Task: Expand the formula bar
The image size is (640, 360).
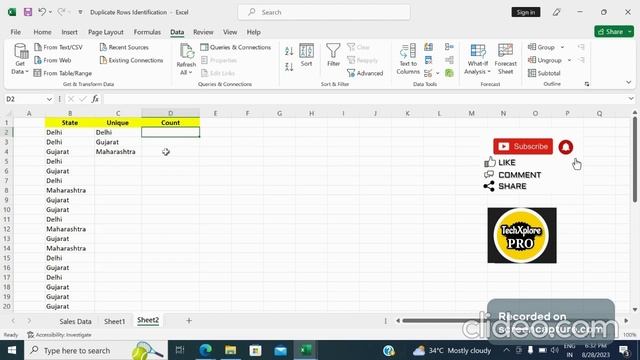Action: click(631, 99)
